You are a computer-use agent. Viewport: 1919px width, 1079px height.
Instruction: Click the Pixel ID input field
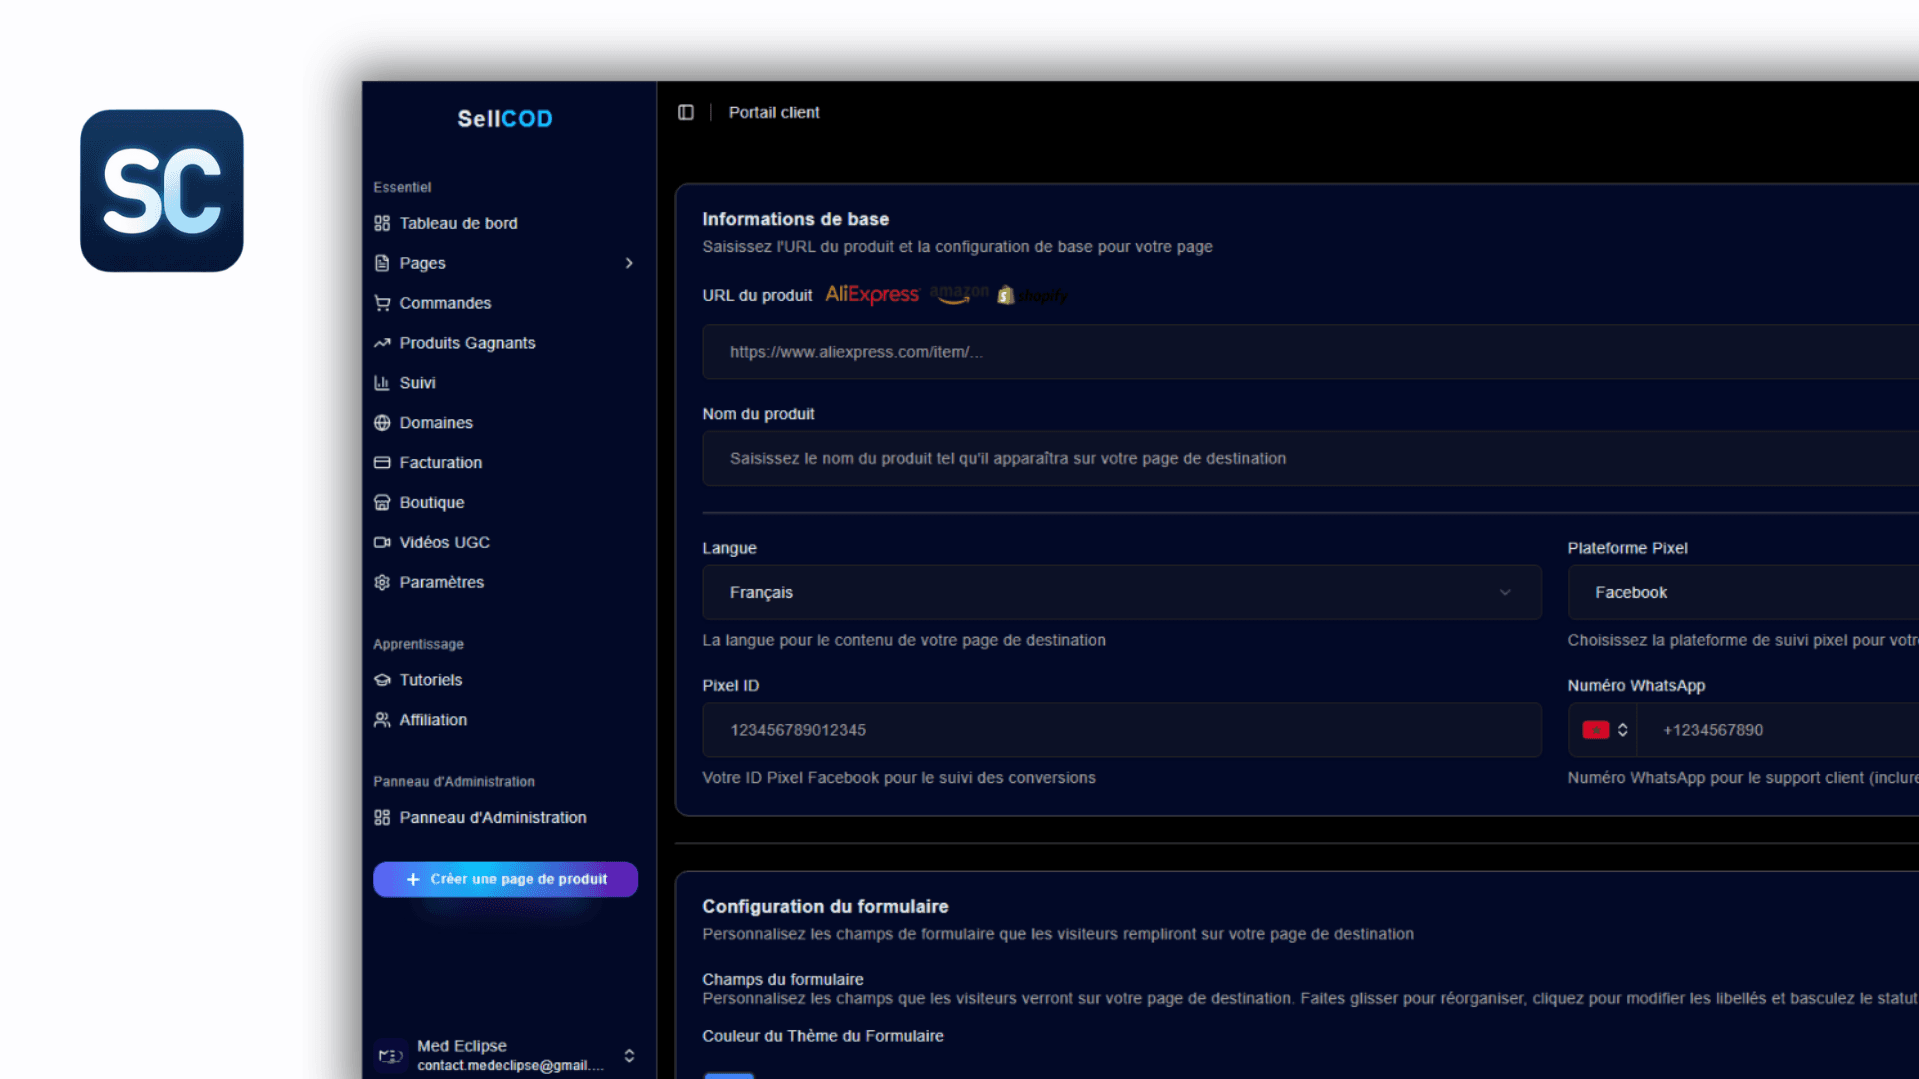click(1122, 730)
